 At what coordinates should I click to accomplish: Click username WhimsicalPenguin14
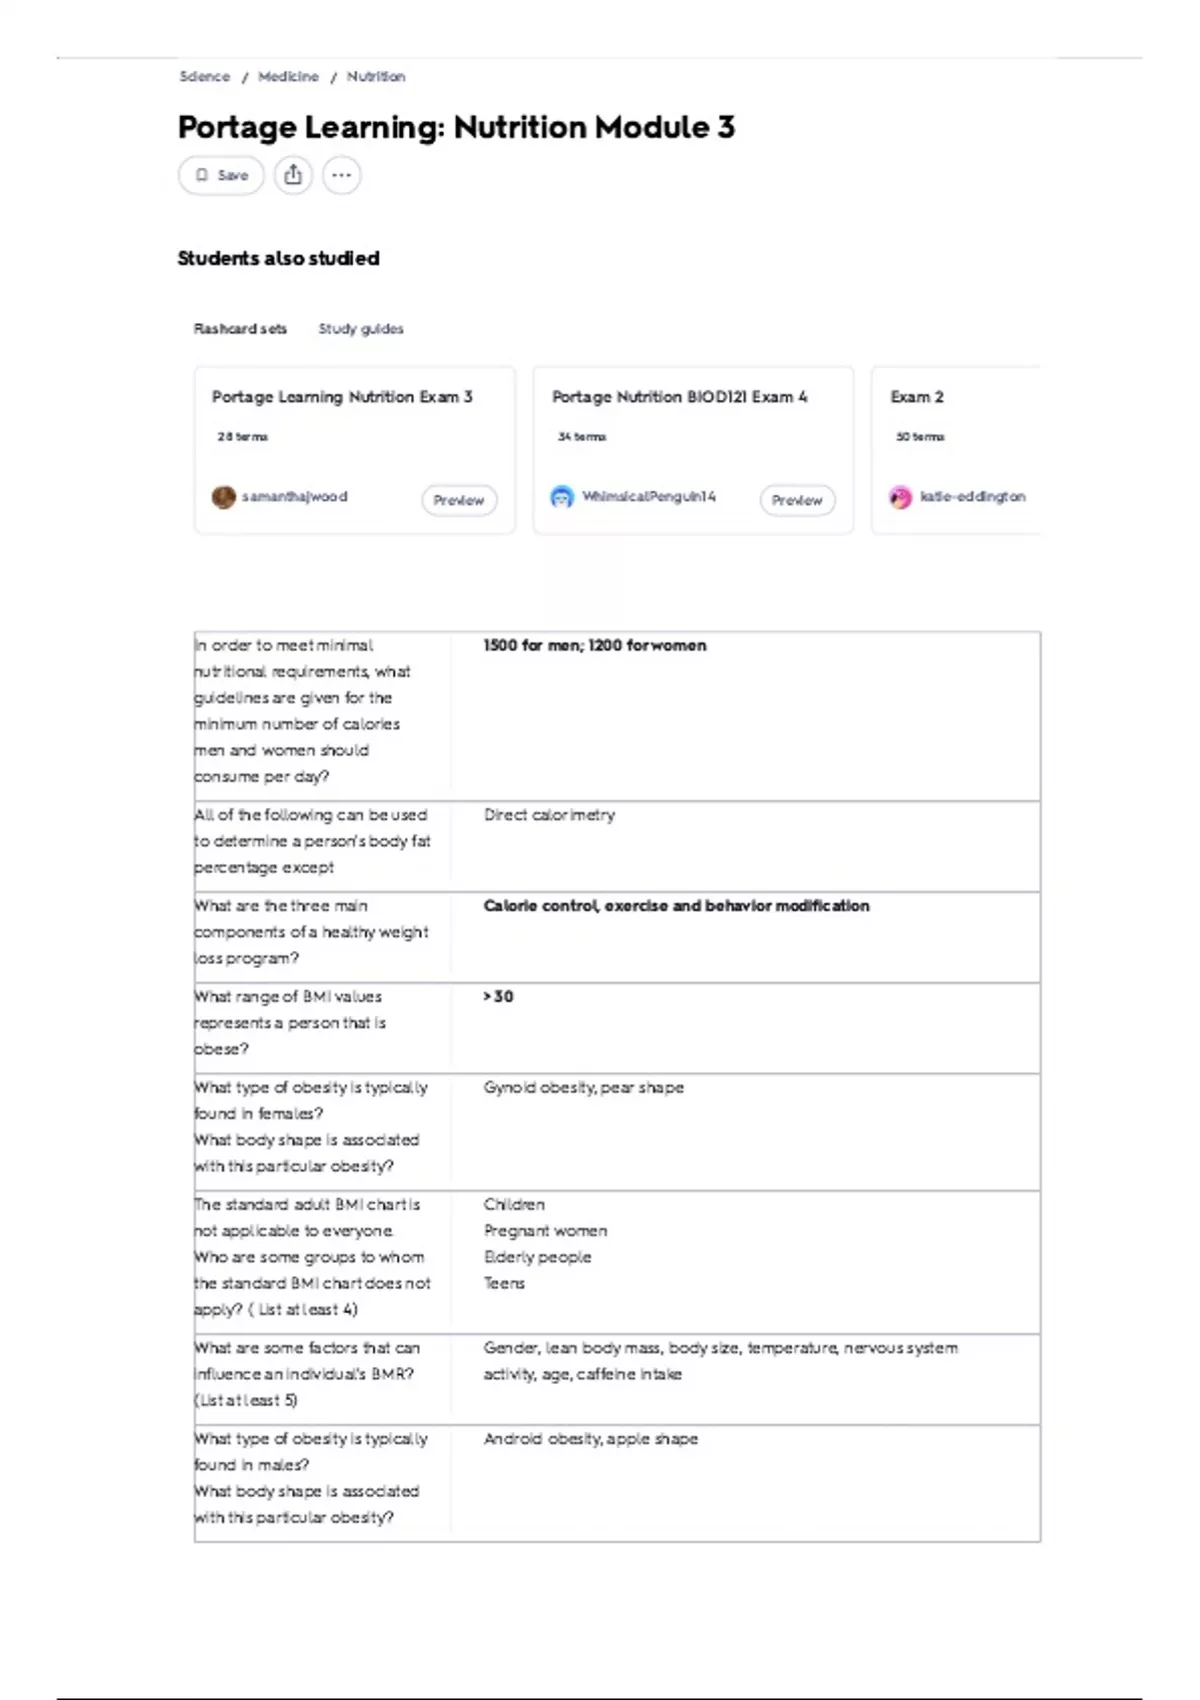(x=649, y=497)
